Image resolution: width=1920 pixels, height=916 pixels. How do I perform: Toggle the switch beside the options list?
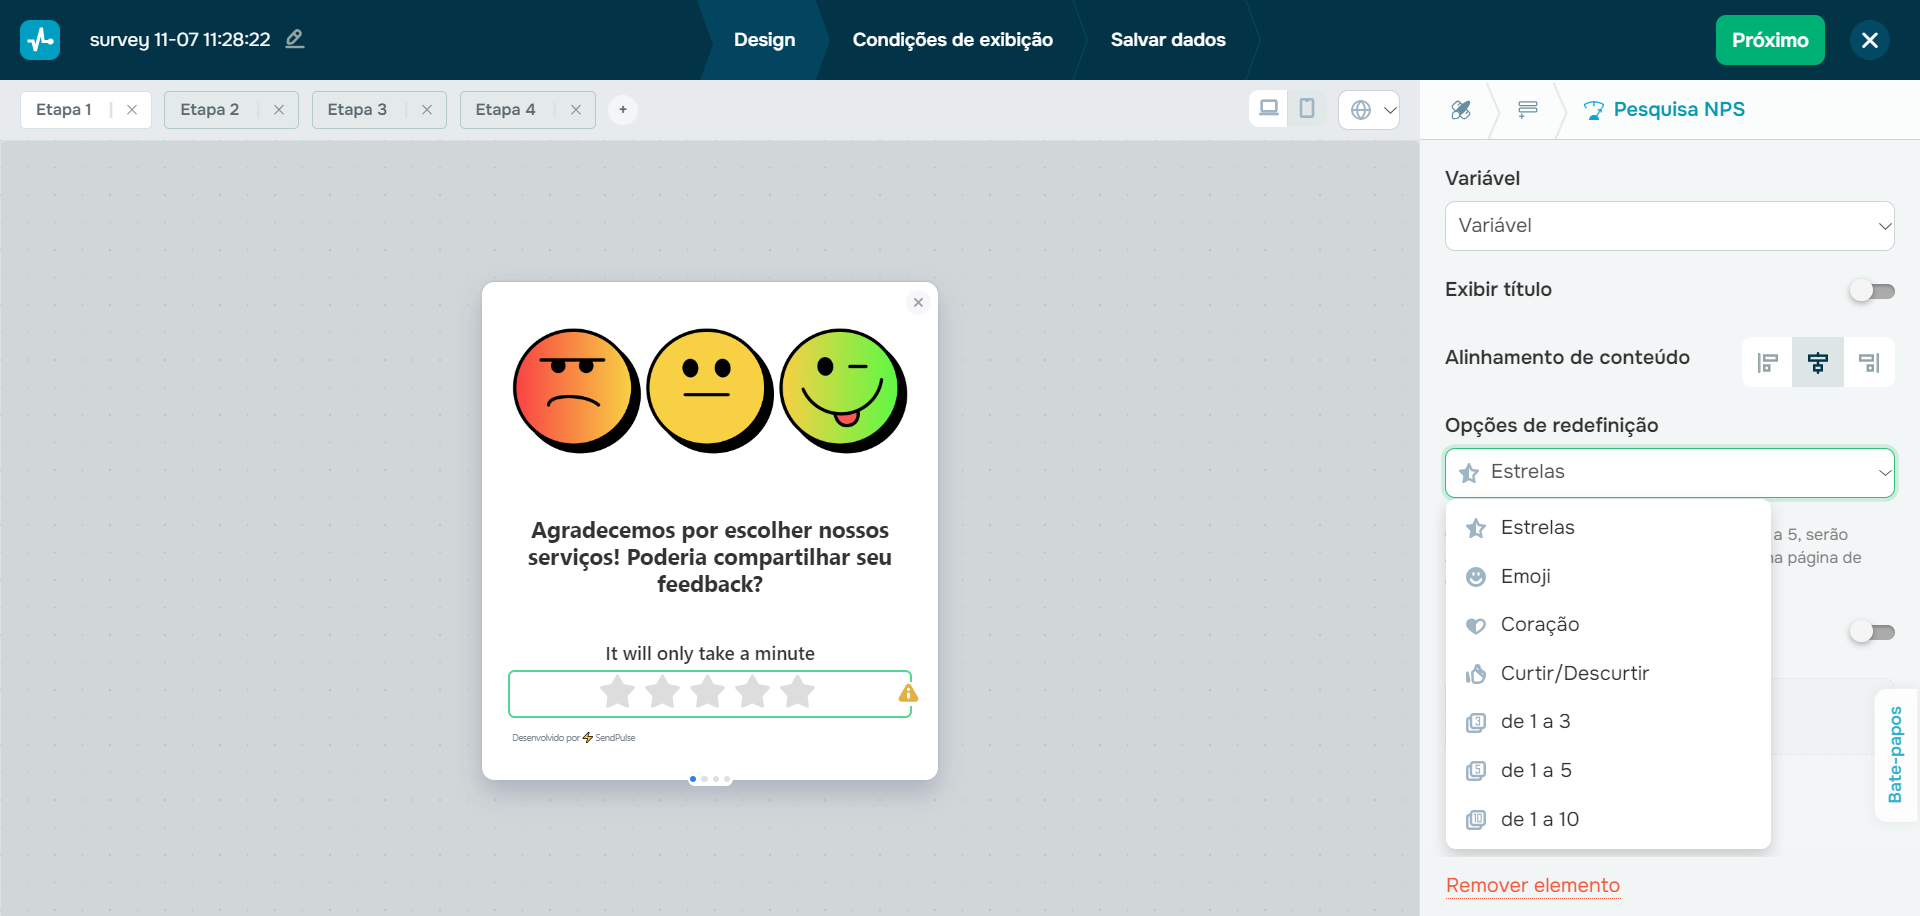pos(1872,632)
